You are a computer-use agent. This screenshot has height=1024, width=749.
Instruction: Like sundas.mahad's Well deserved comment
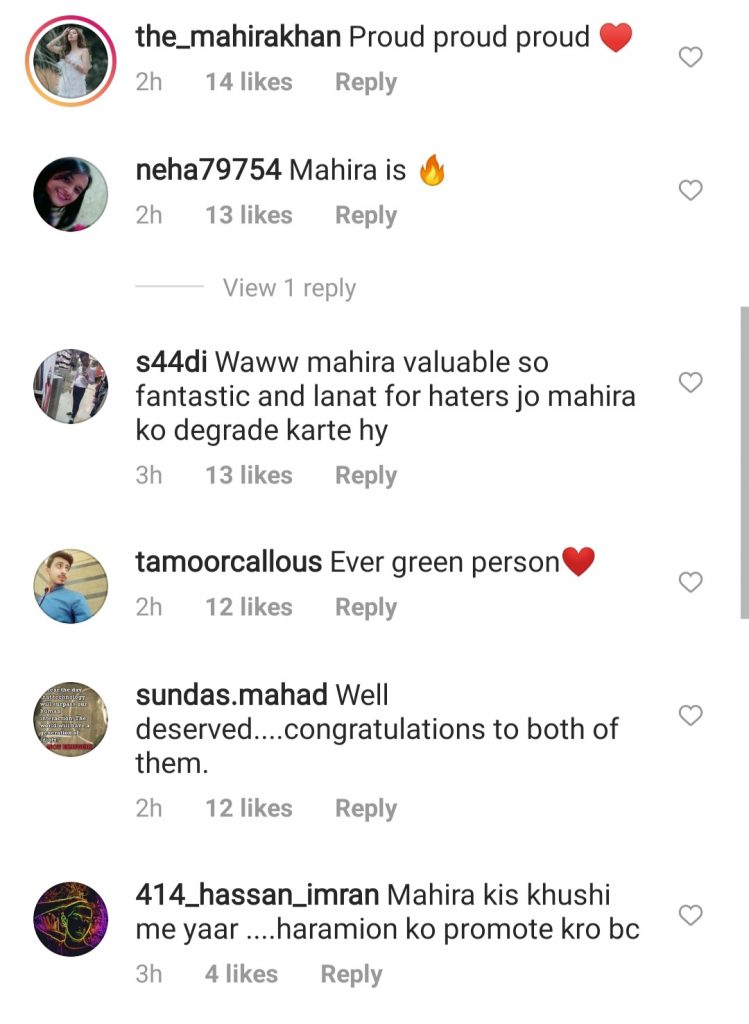point(690,716)
